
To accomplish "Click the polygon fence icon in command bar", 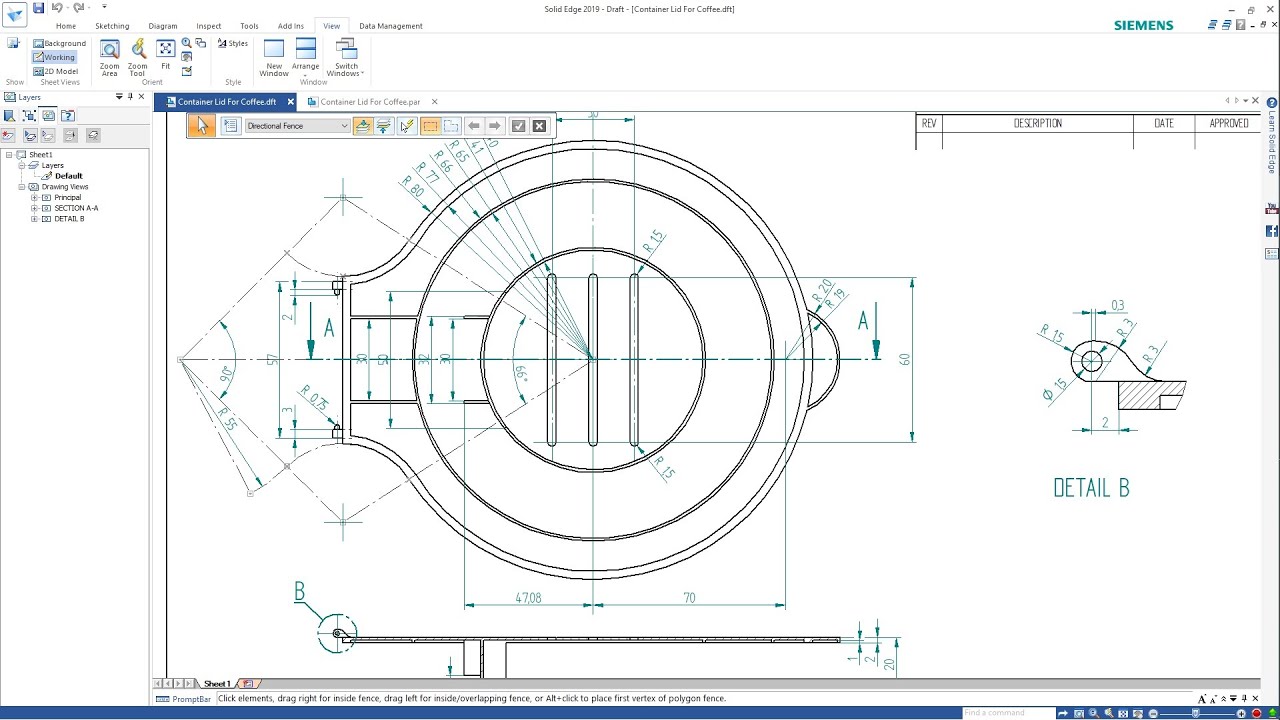I will (451, 126).
